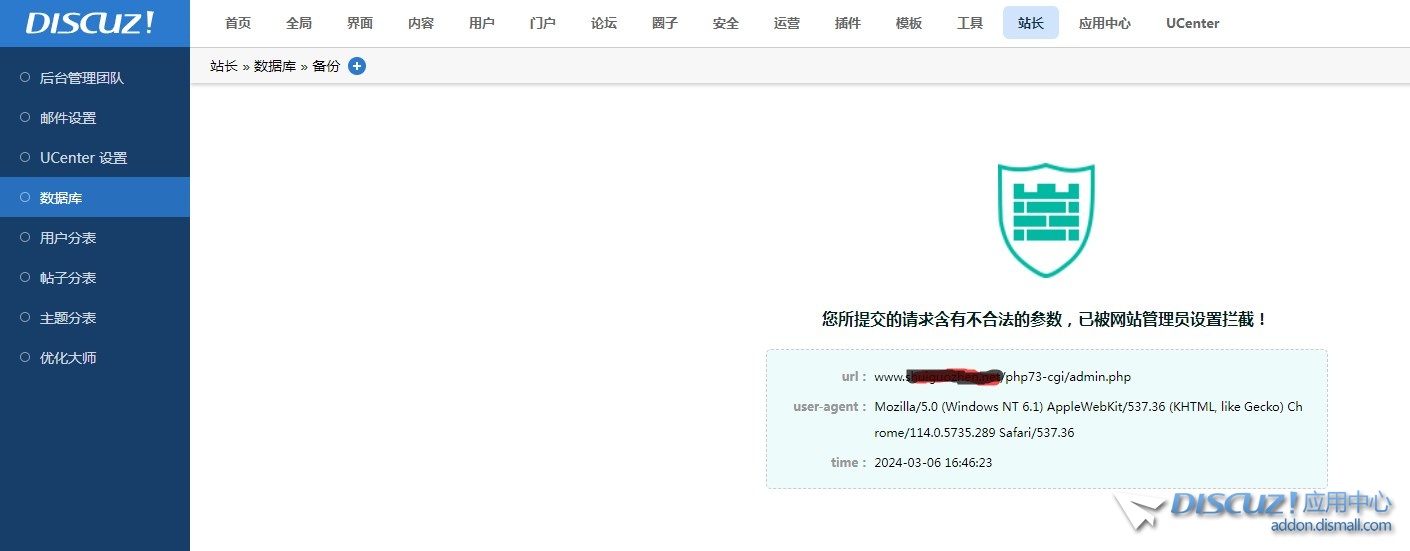Click the green firewall shield icon
The image size is (1410, 551).
1046,220
